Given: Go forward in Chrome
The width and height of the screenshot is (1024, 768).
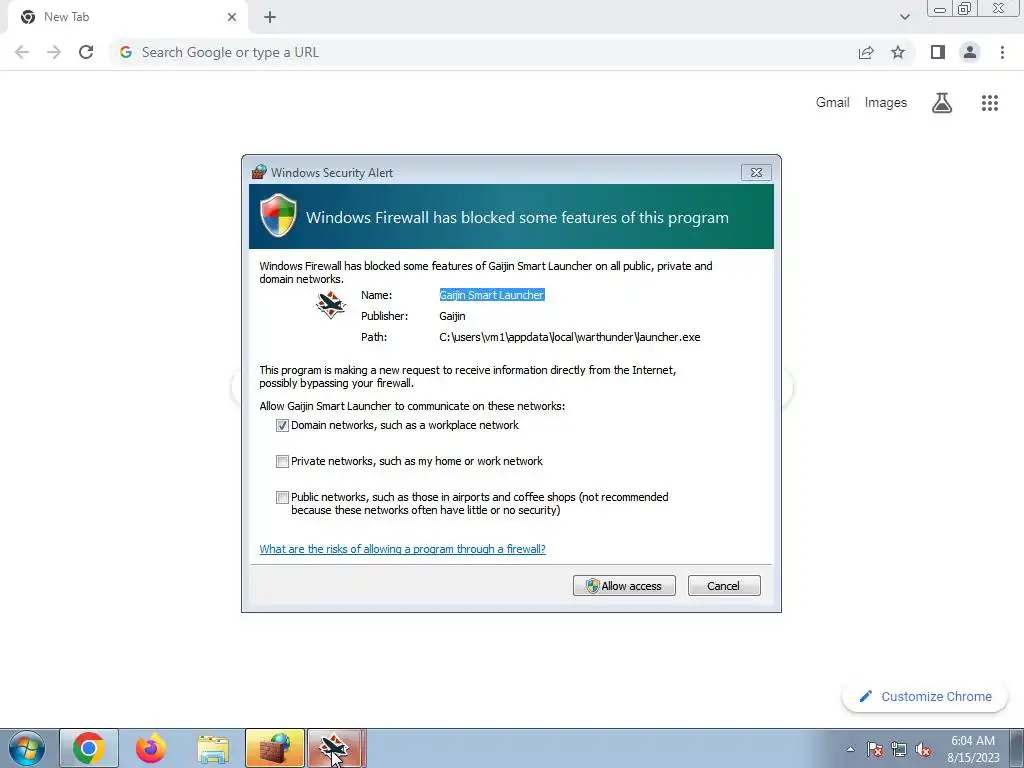Looking at the screenshot, I should 54,52.
